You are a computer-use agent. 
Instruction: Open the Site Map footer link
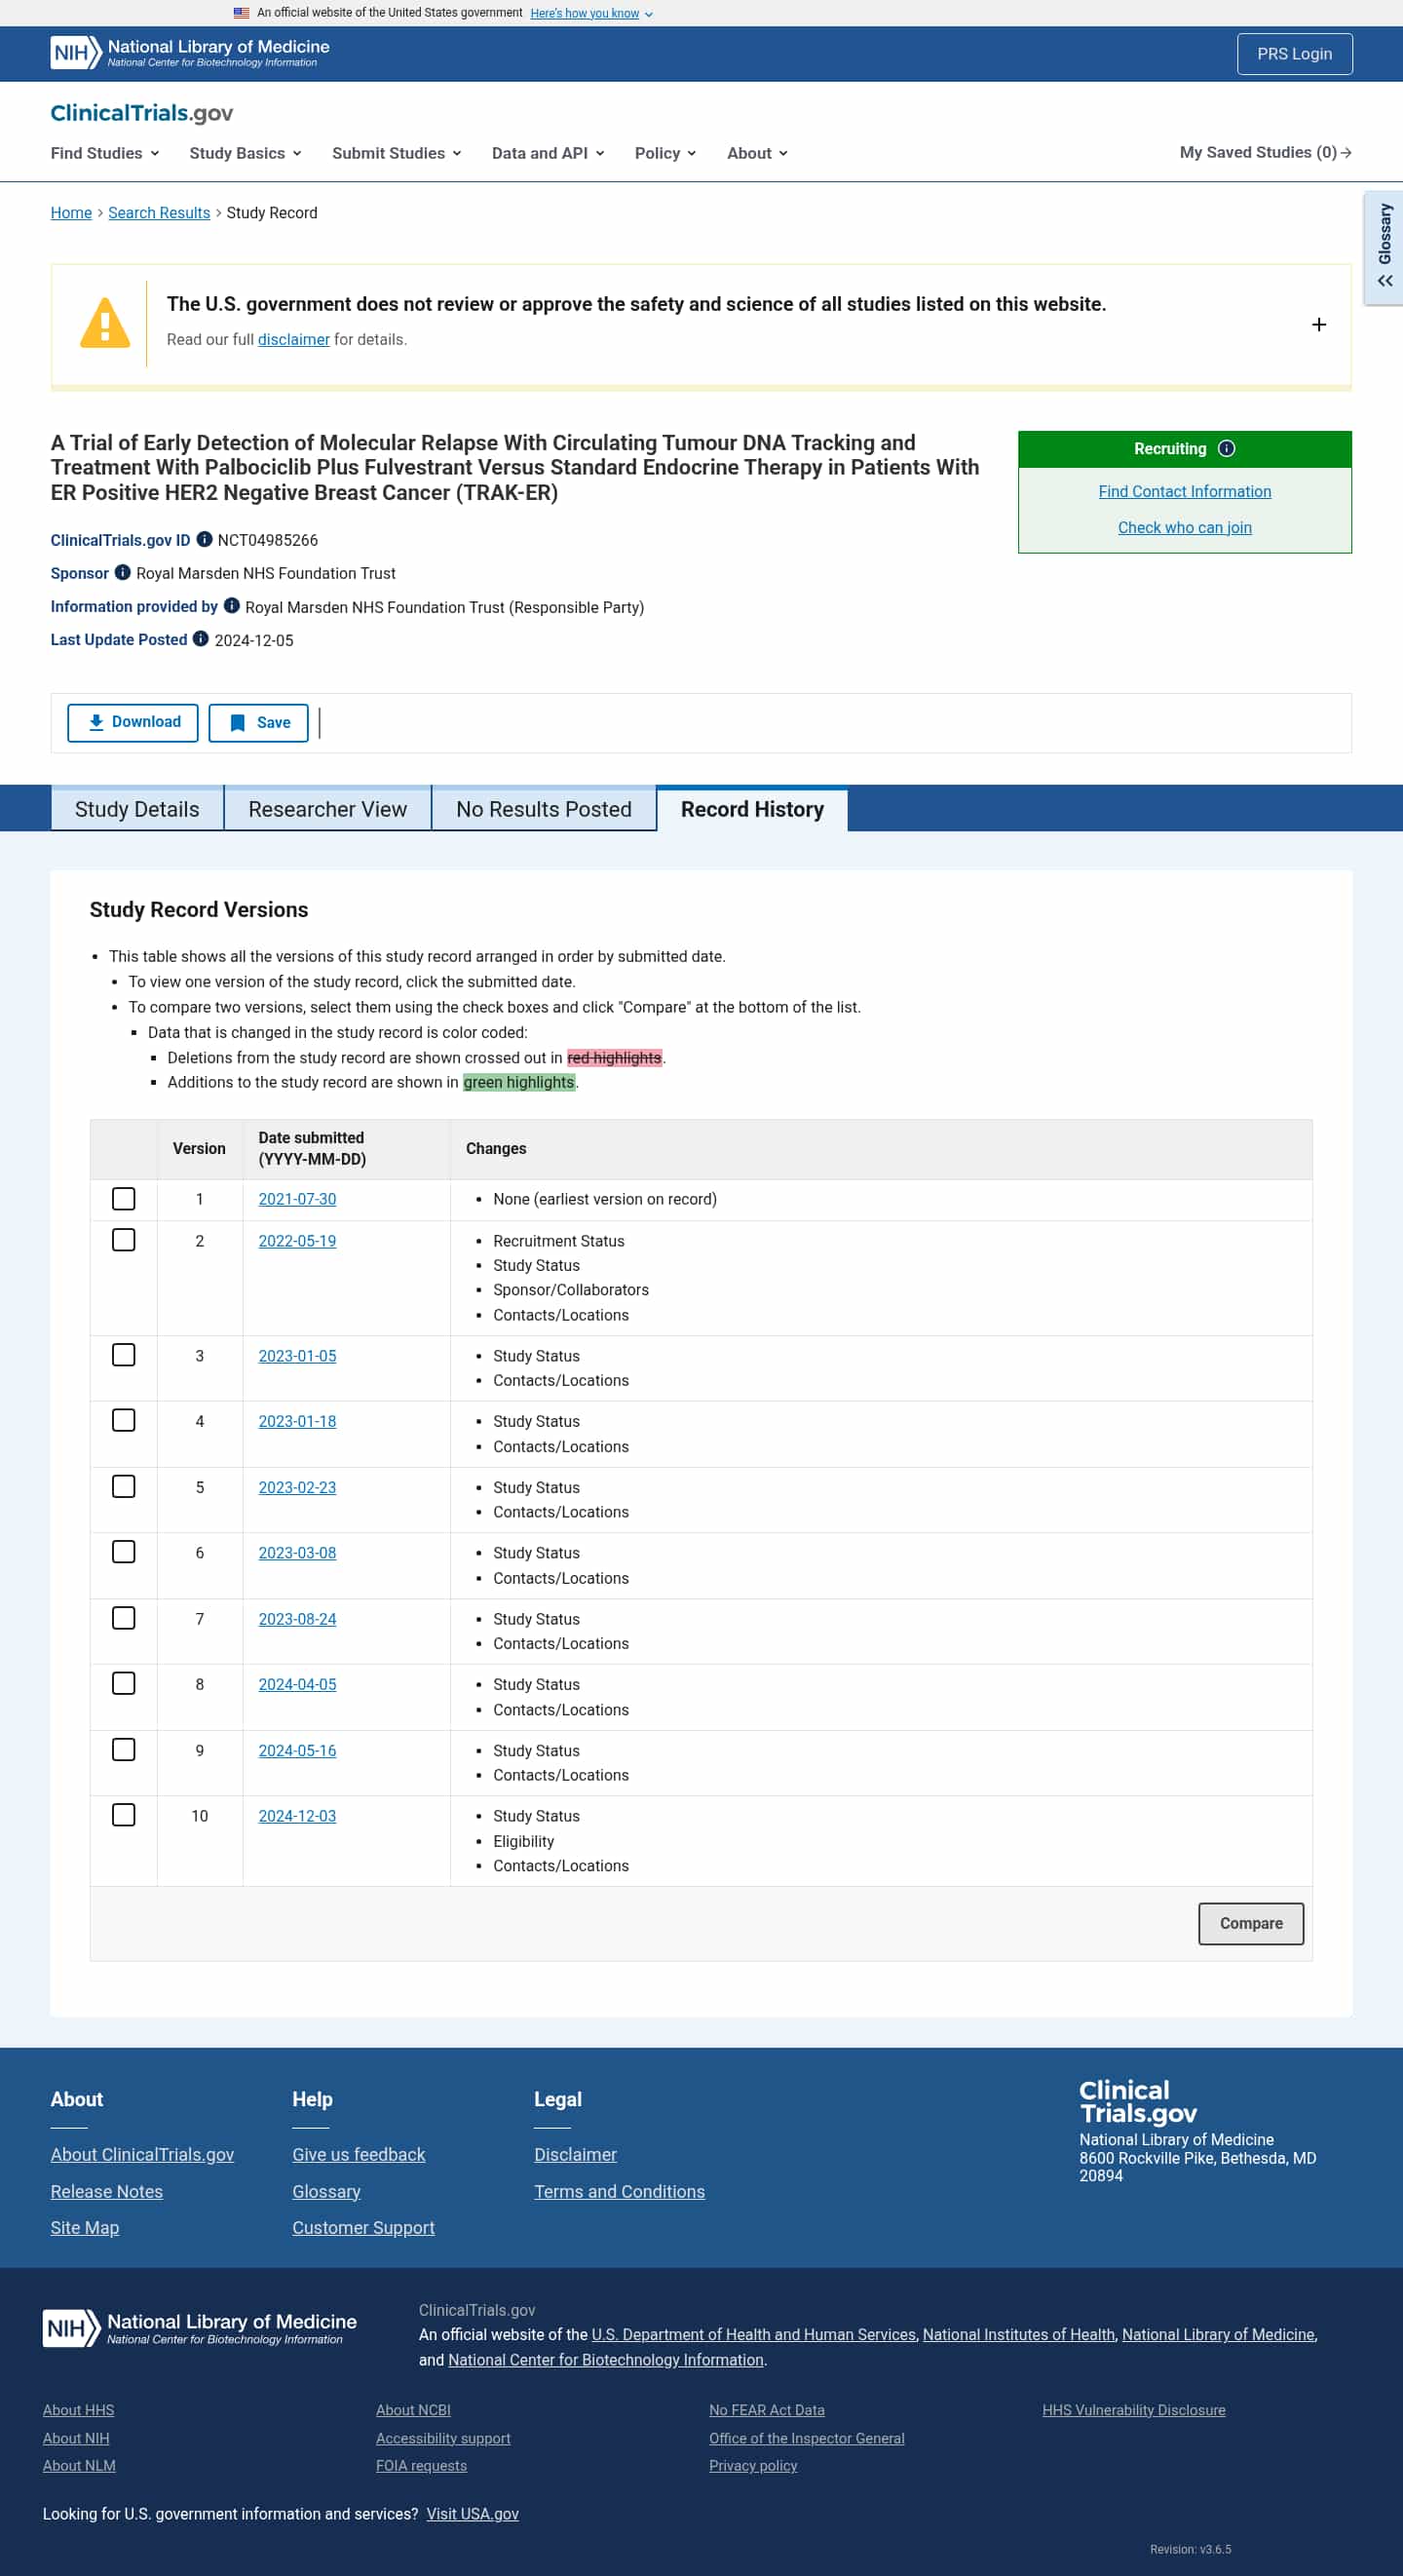coord(85,2228)
